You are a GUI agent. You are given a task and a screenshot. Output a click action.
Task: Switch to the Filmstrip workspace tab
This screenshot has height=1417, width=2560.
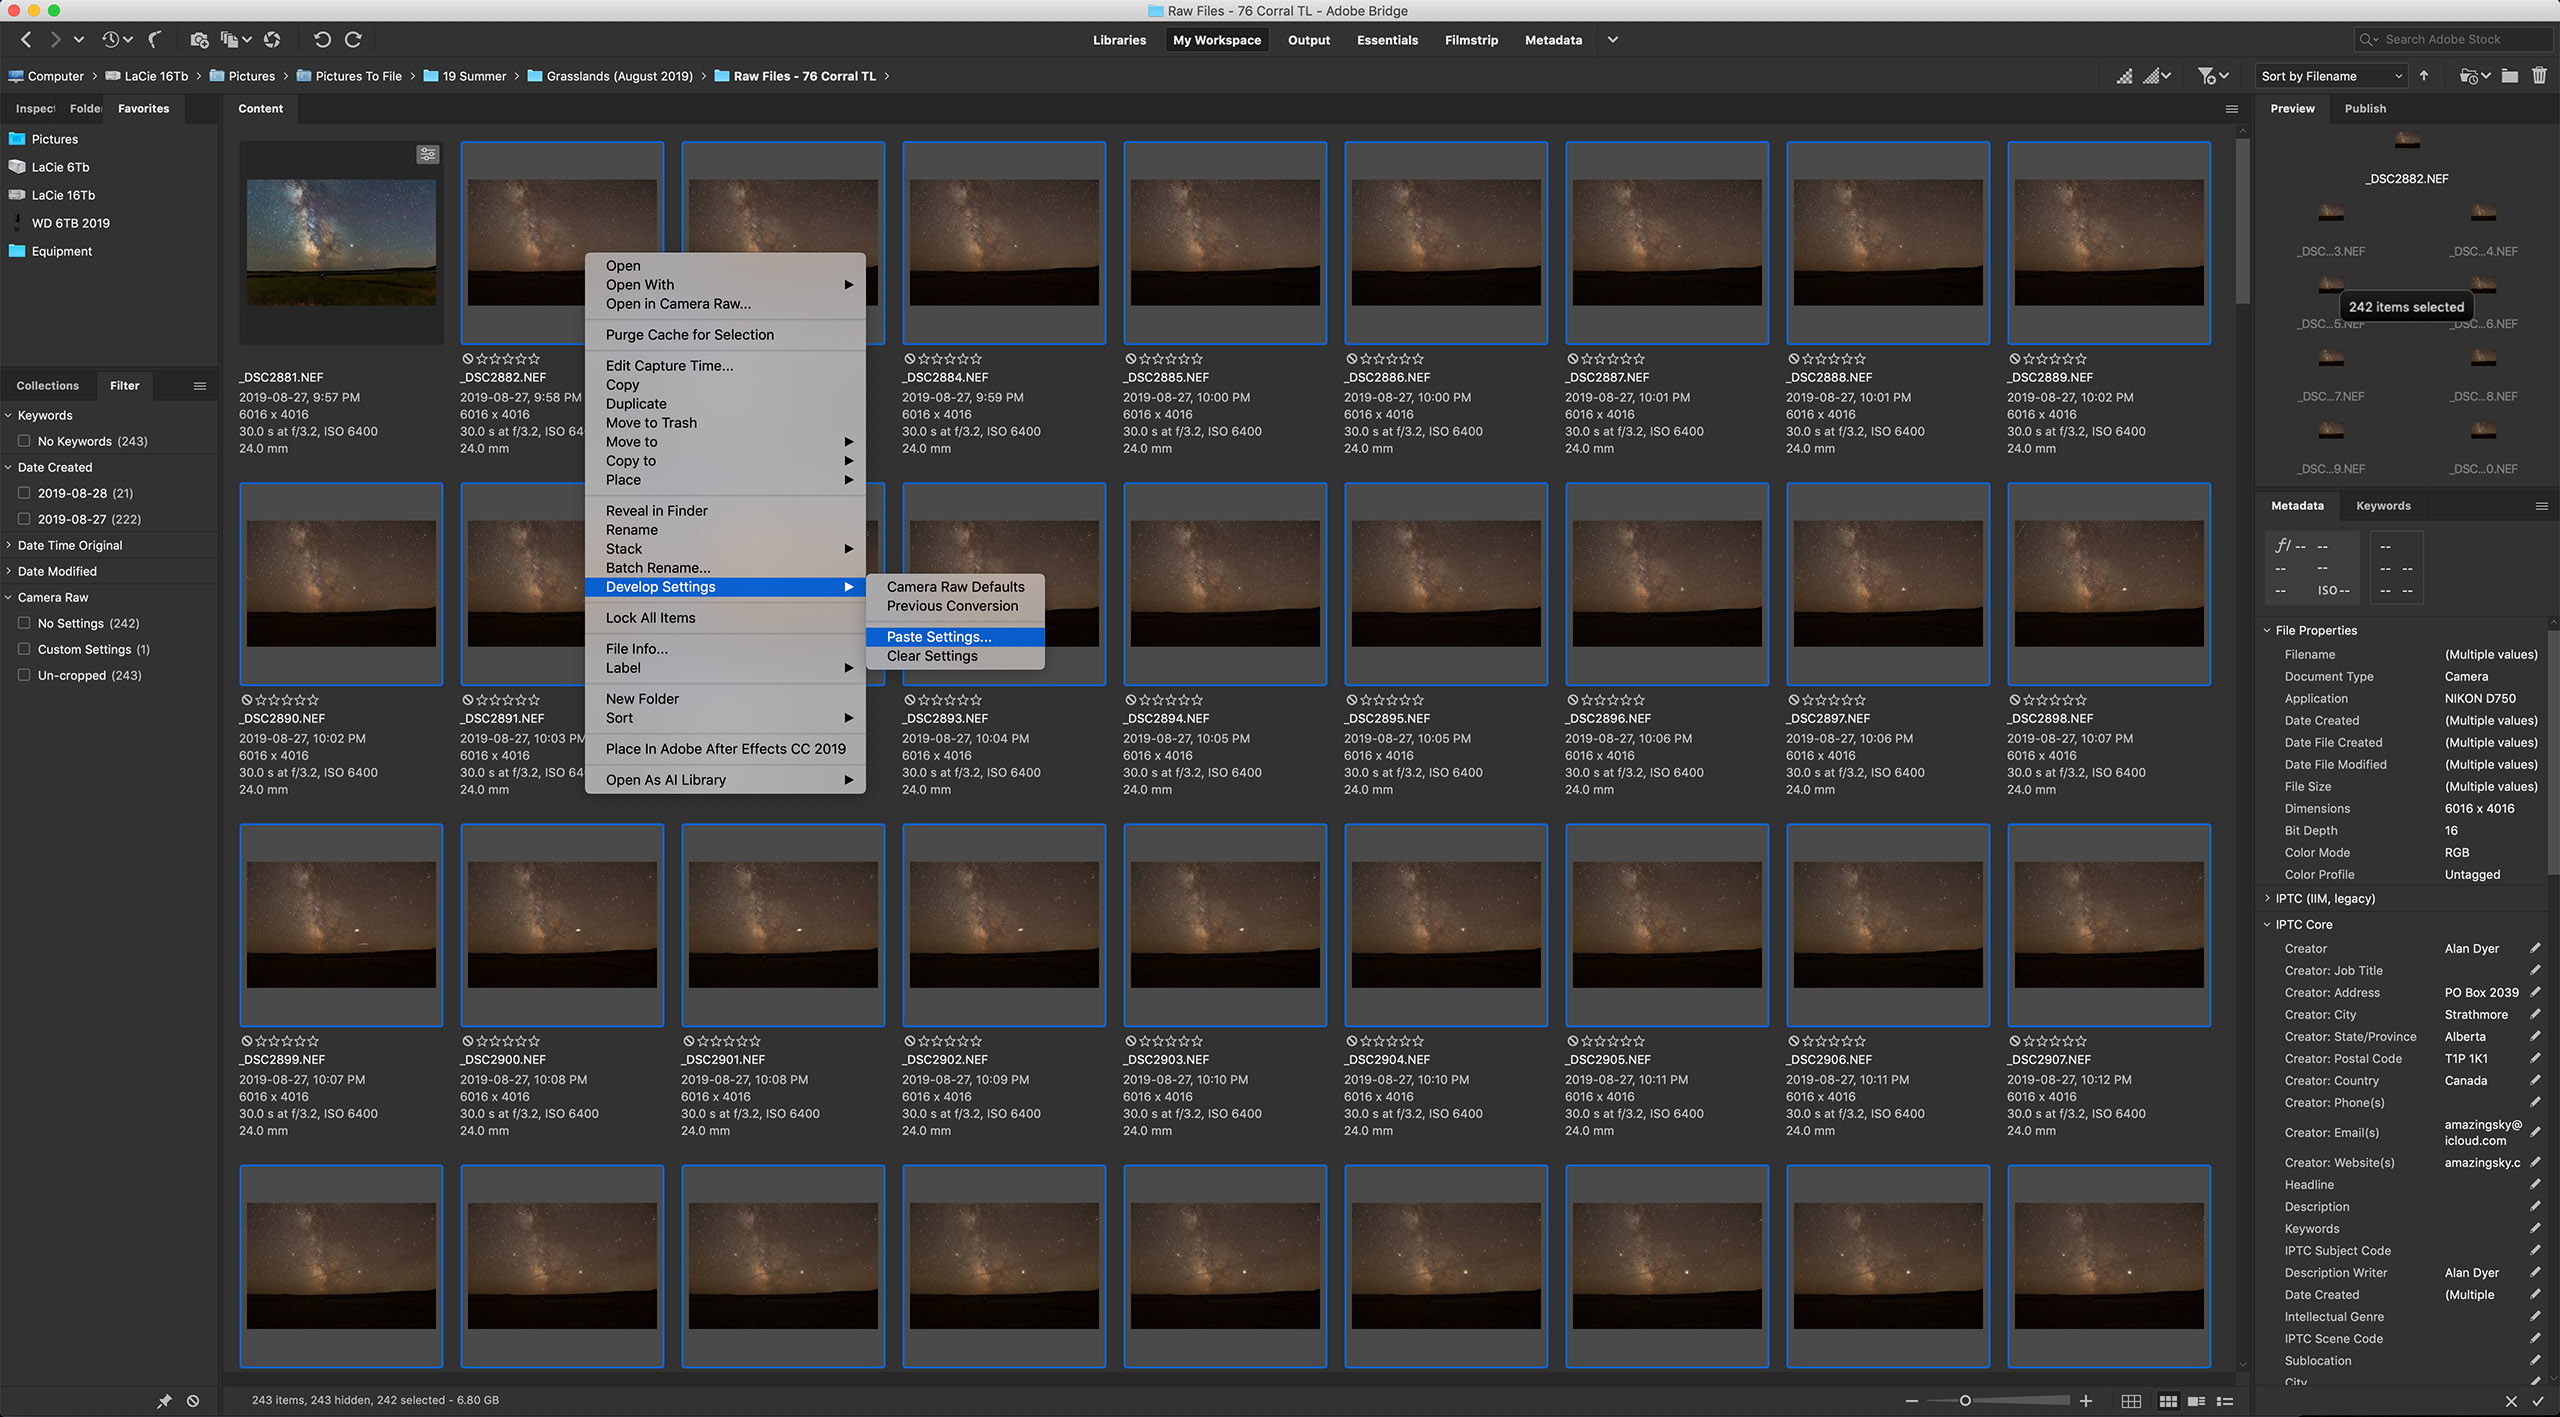[x=1470, y=40]
